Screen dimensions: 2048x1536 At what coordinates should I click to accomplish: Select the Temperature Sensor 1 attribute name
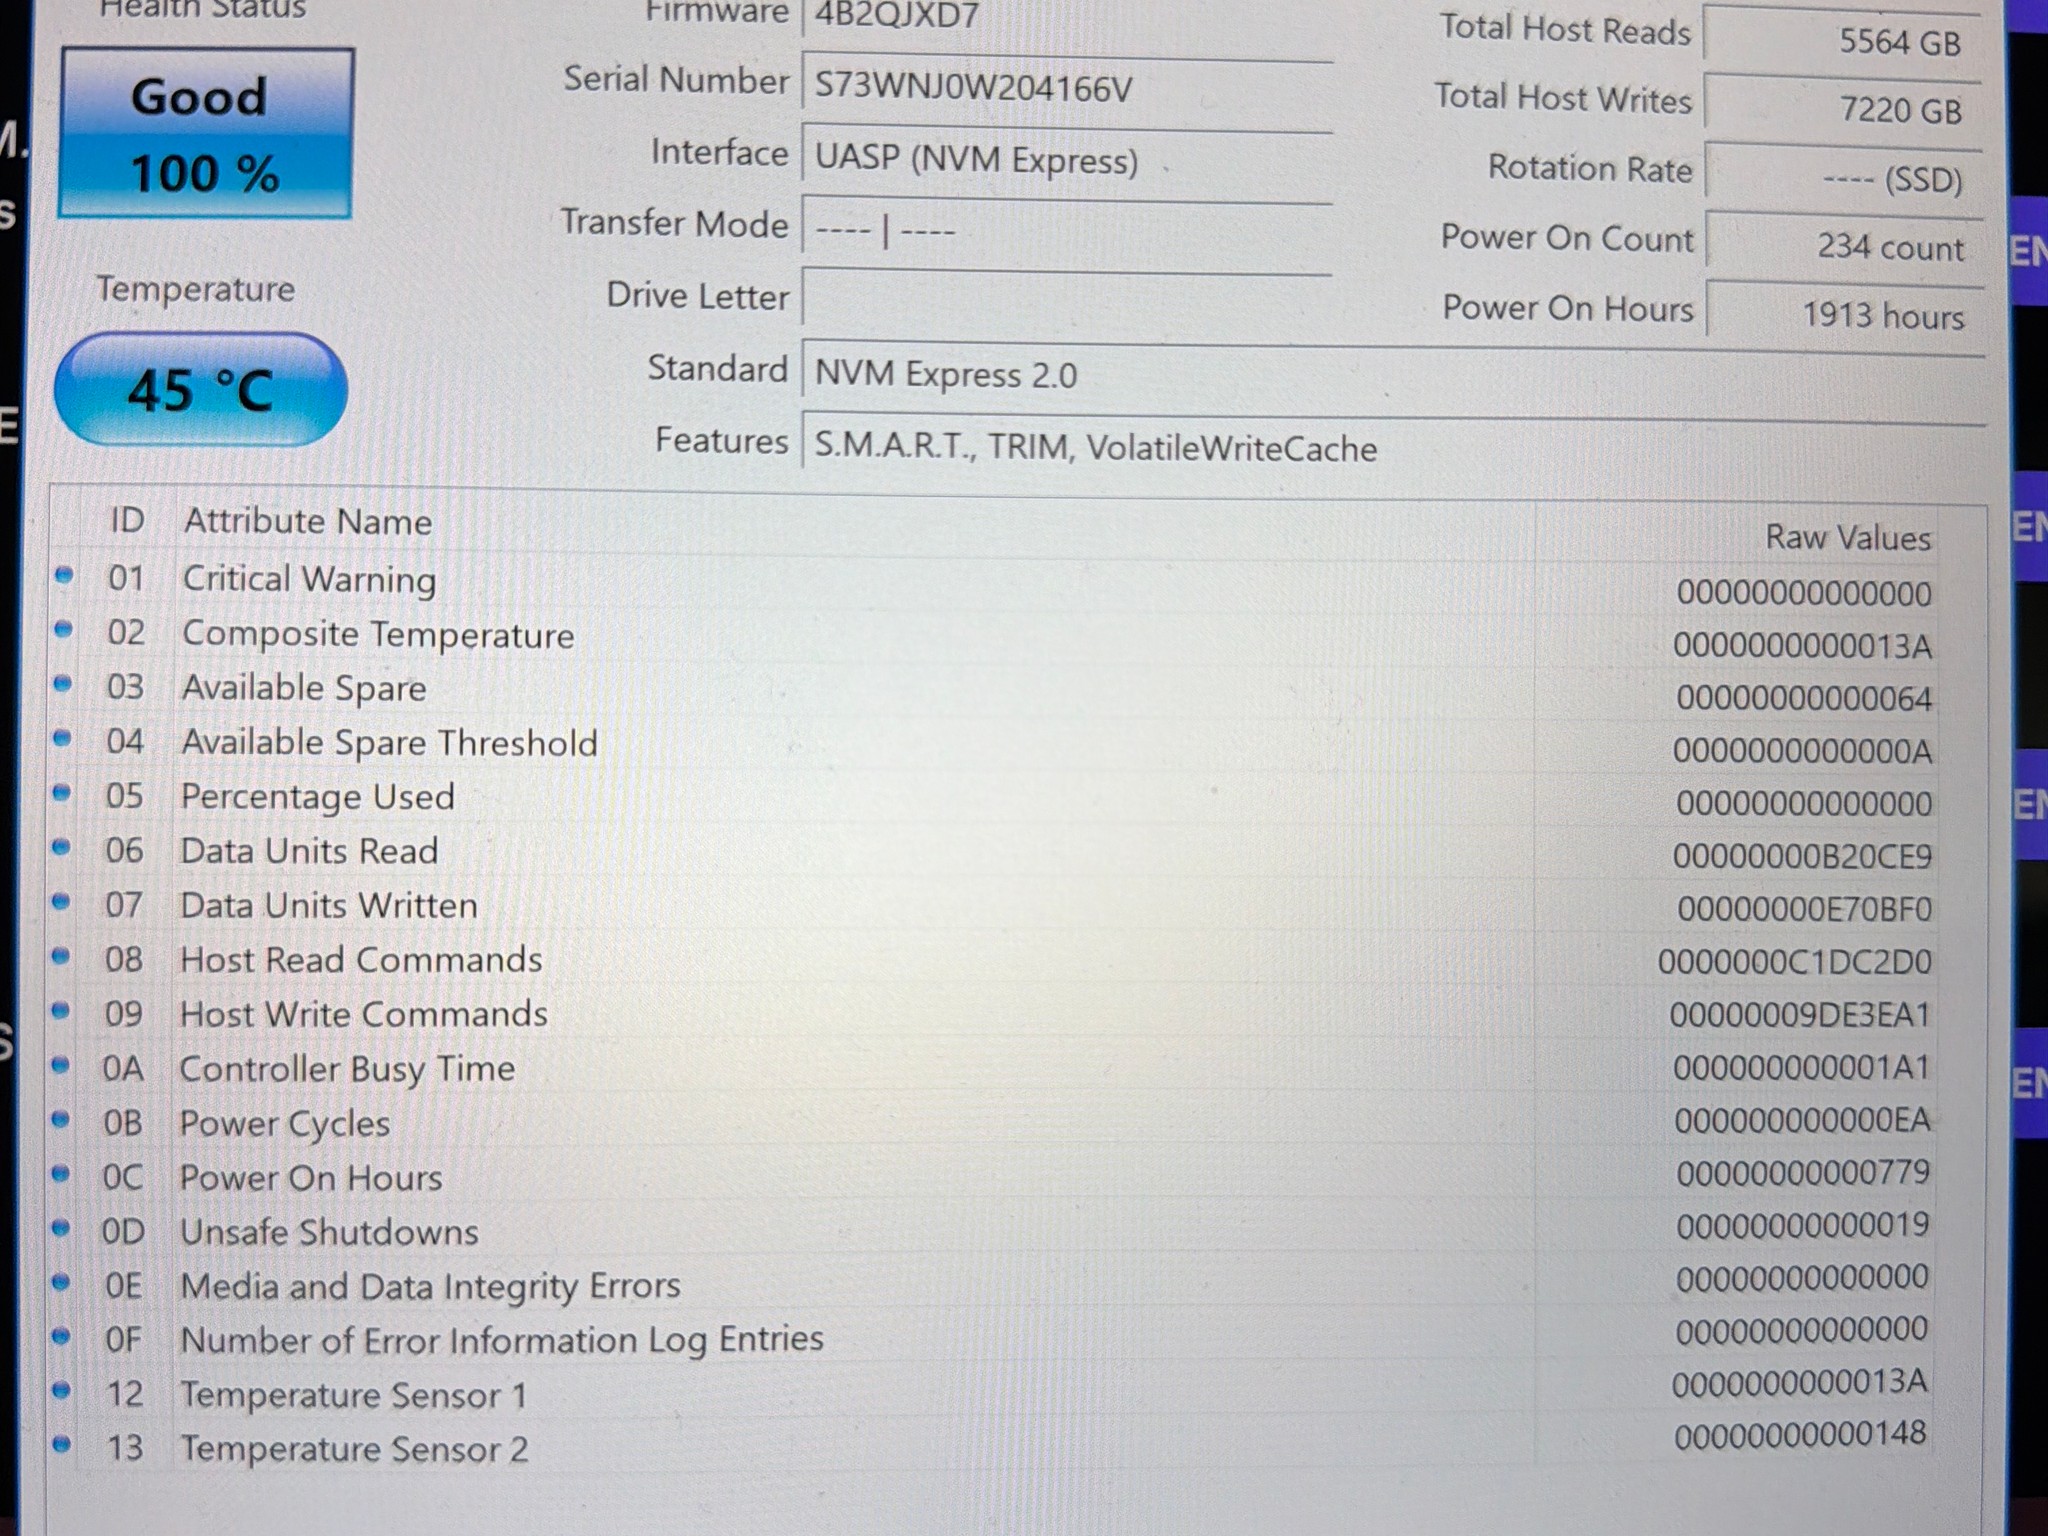pos(354,1395)
